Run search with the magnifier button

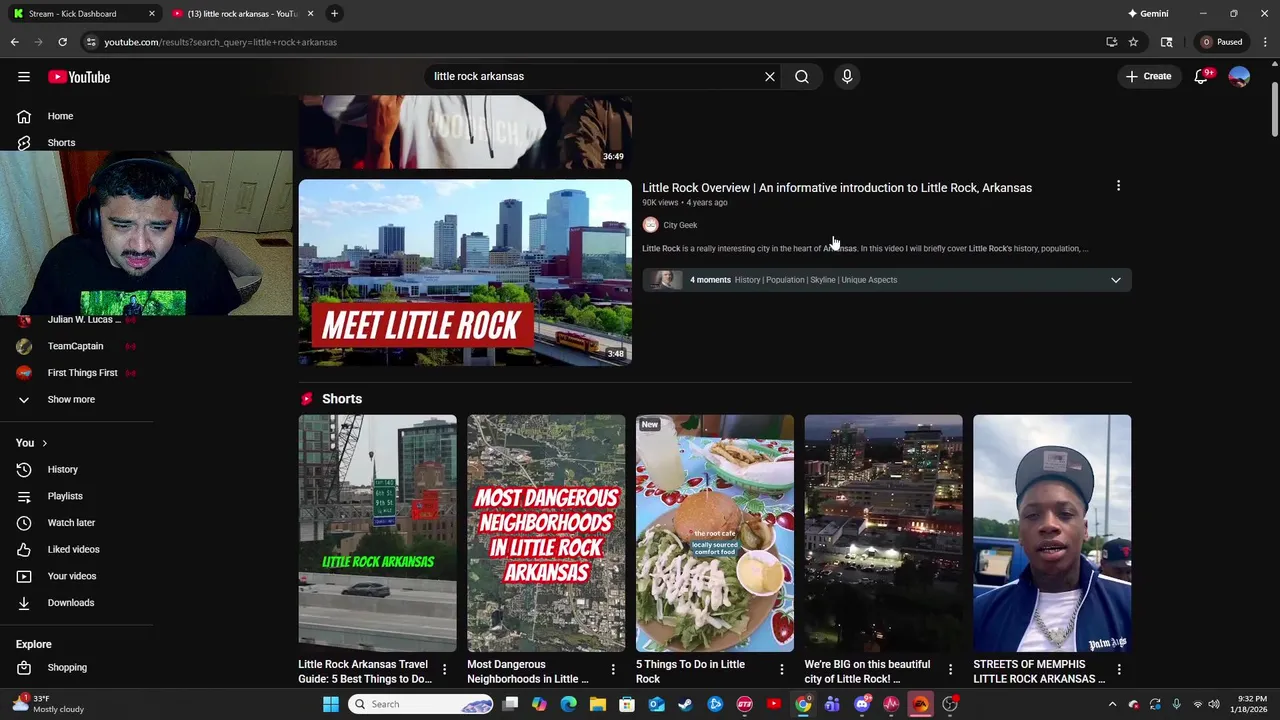[x=802, y=77]
